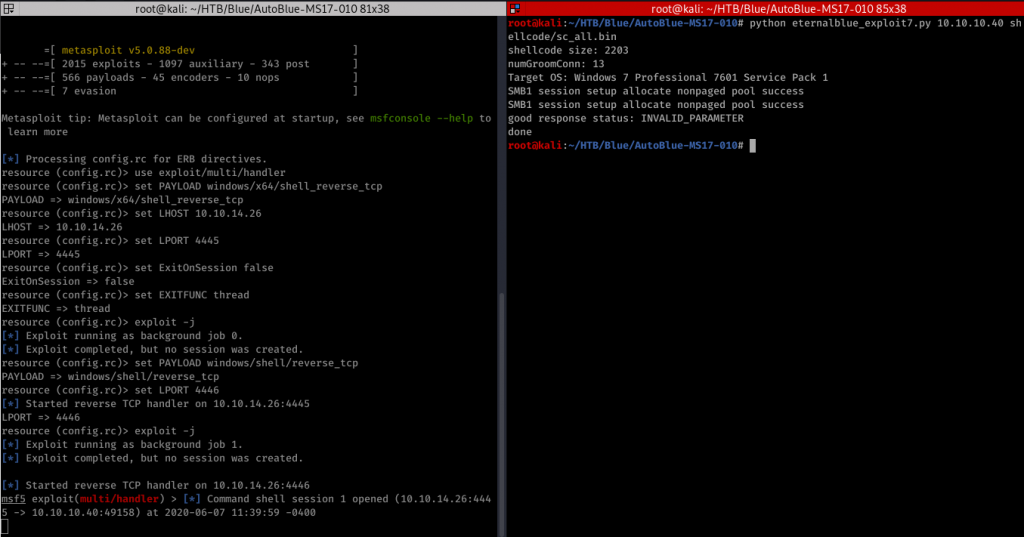
Task: Click the green 'msfconsole --help' text
Action: [421, 118]
